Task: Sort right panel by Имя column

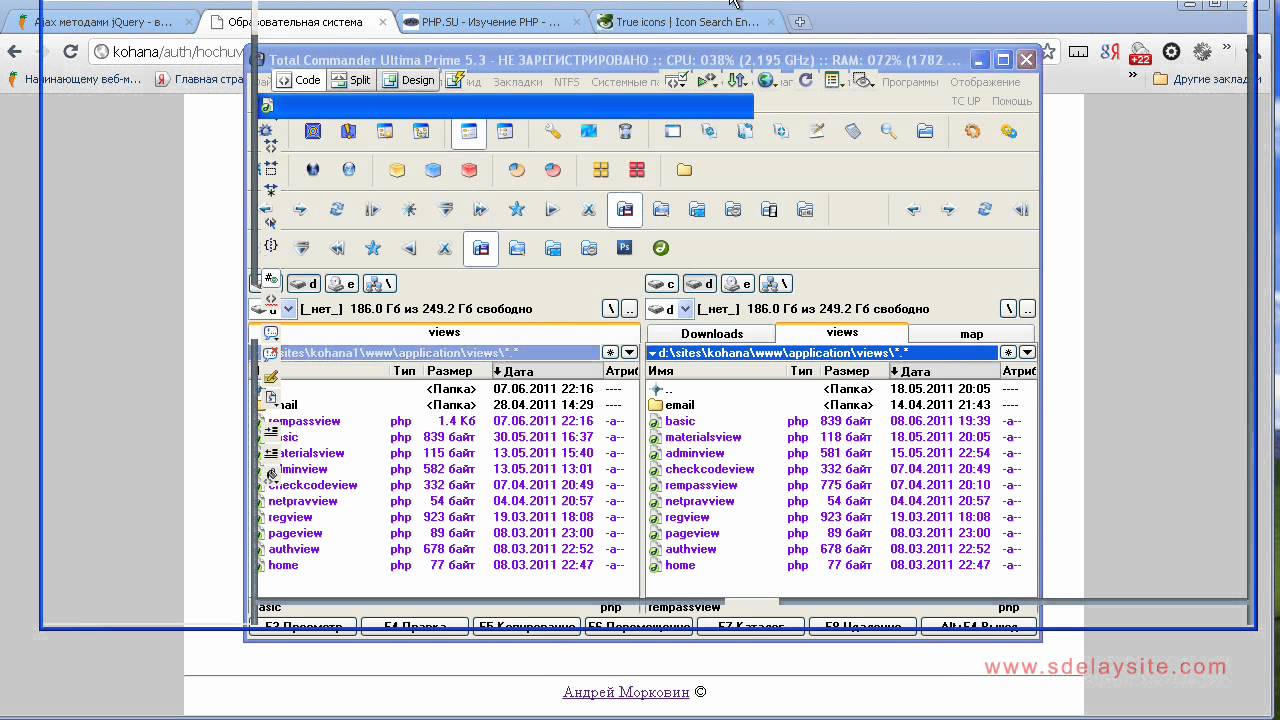Action: pos(716,371)
